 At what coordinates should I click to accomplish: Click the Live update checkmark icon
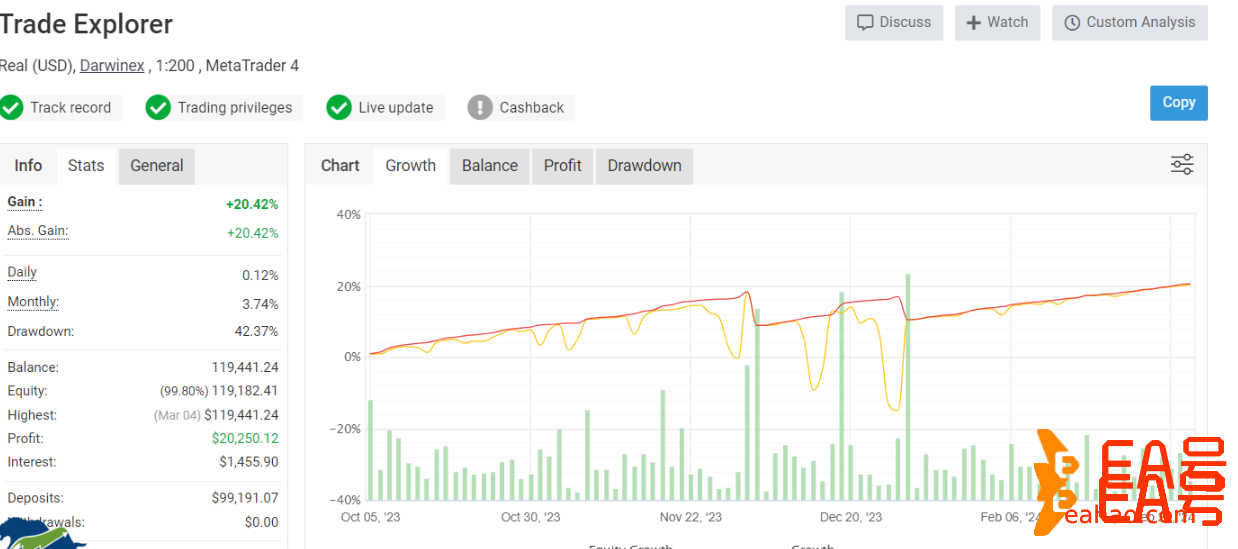(x=340, y=107)
